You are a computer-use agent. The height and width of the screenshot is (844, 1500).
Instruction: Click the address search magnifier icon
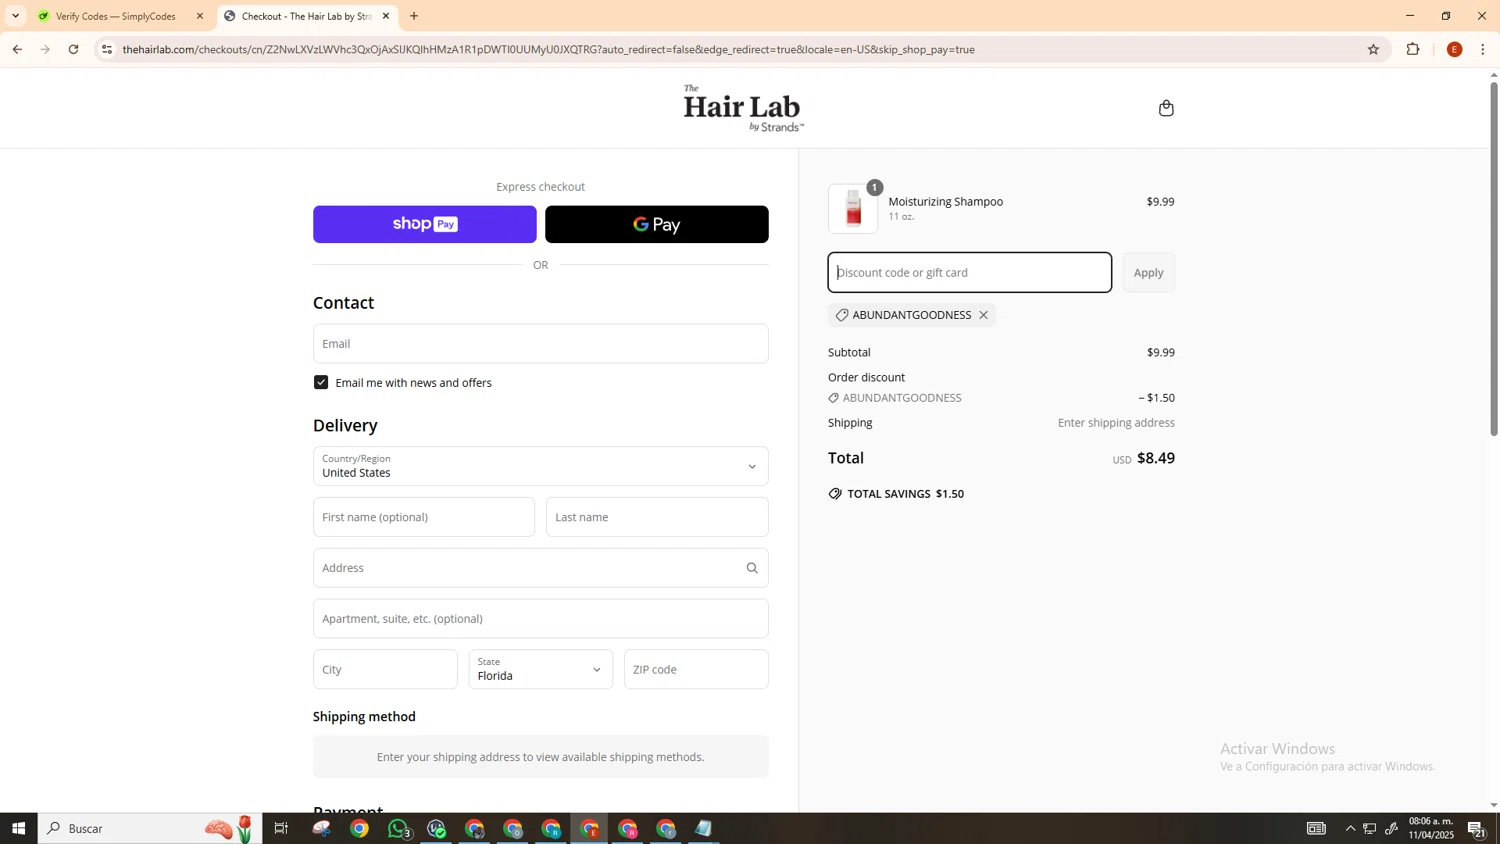coord(752,568)
